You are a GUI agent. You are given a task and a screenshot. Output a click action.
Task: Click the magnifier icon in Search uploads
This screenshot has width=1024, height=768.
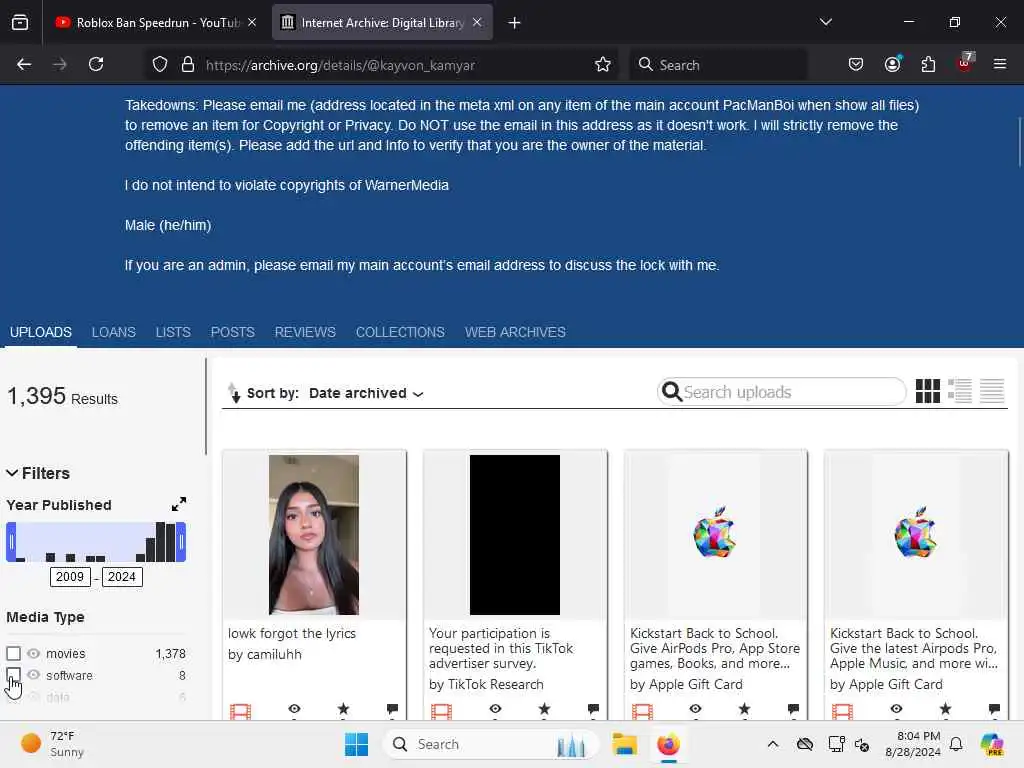coord(671,392)
